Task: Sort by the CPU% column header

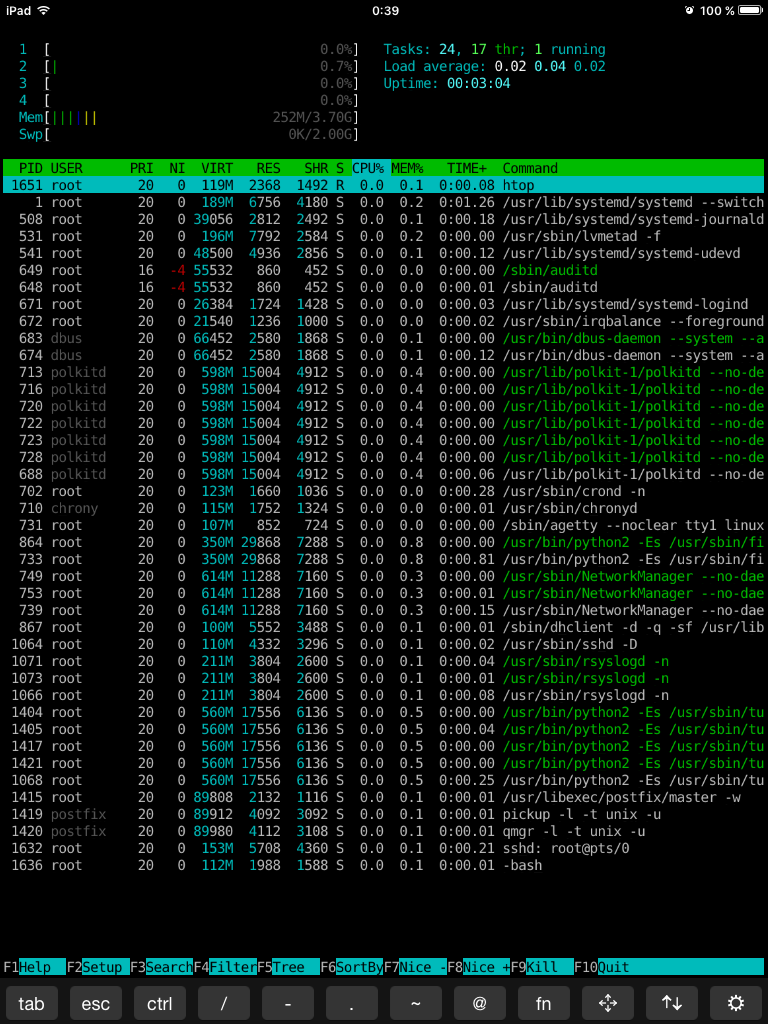Action: coord(367,168)
